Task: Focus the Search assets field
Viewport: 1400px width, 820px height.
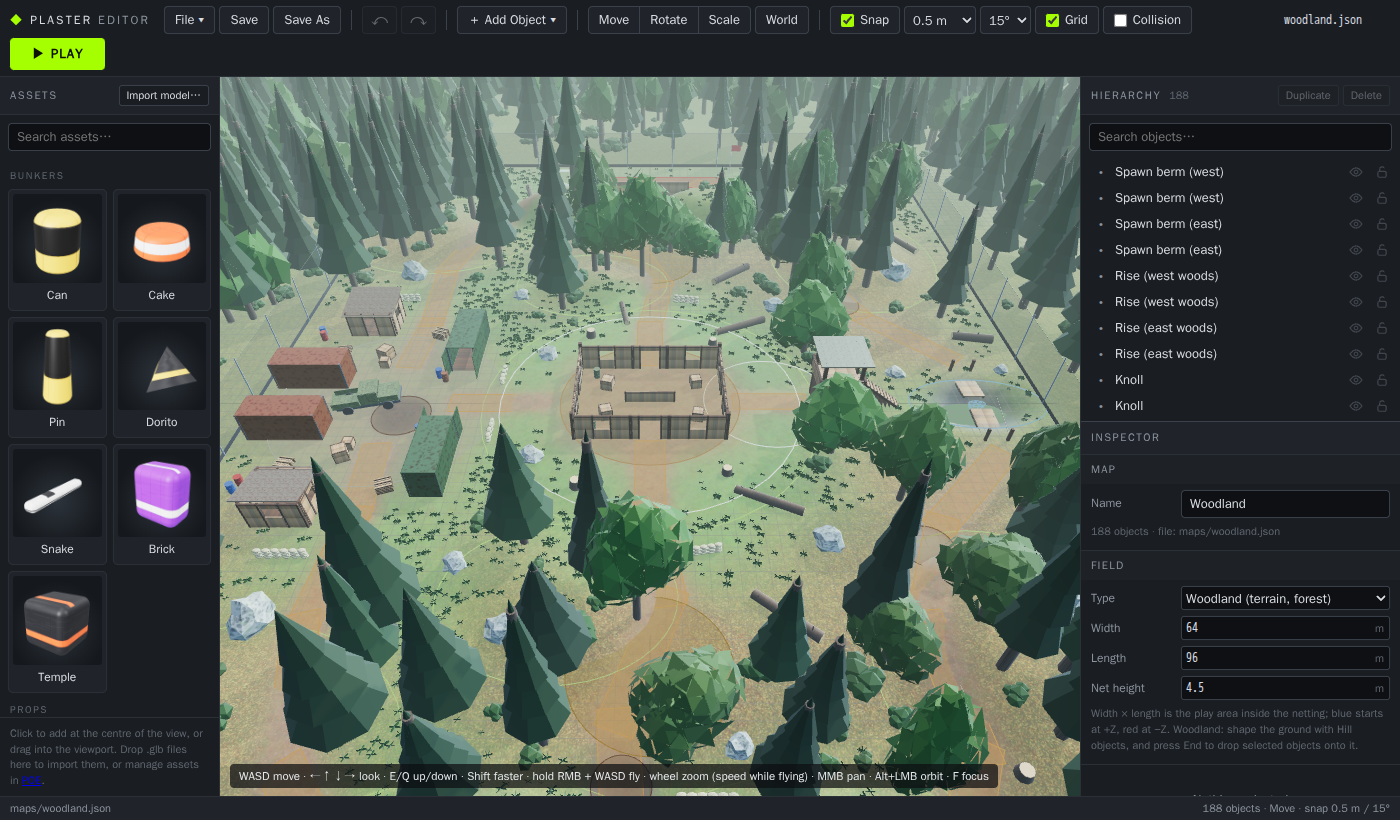Action: coord(109,137)
